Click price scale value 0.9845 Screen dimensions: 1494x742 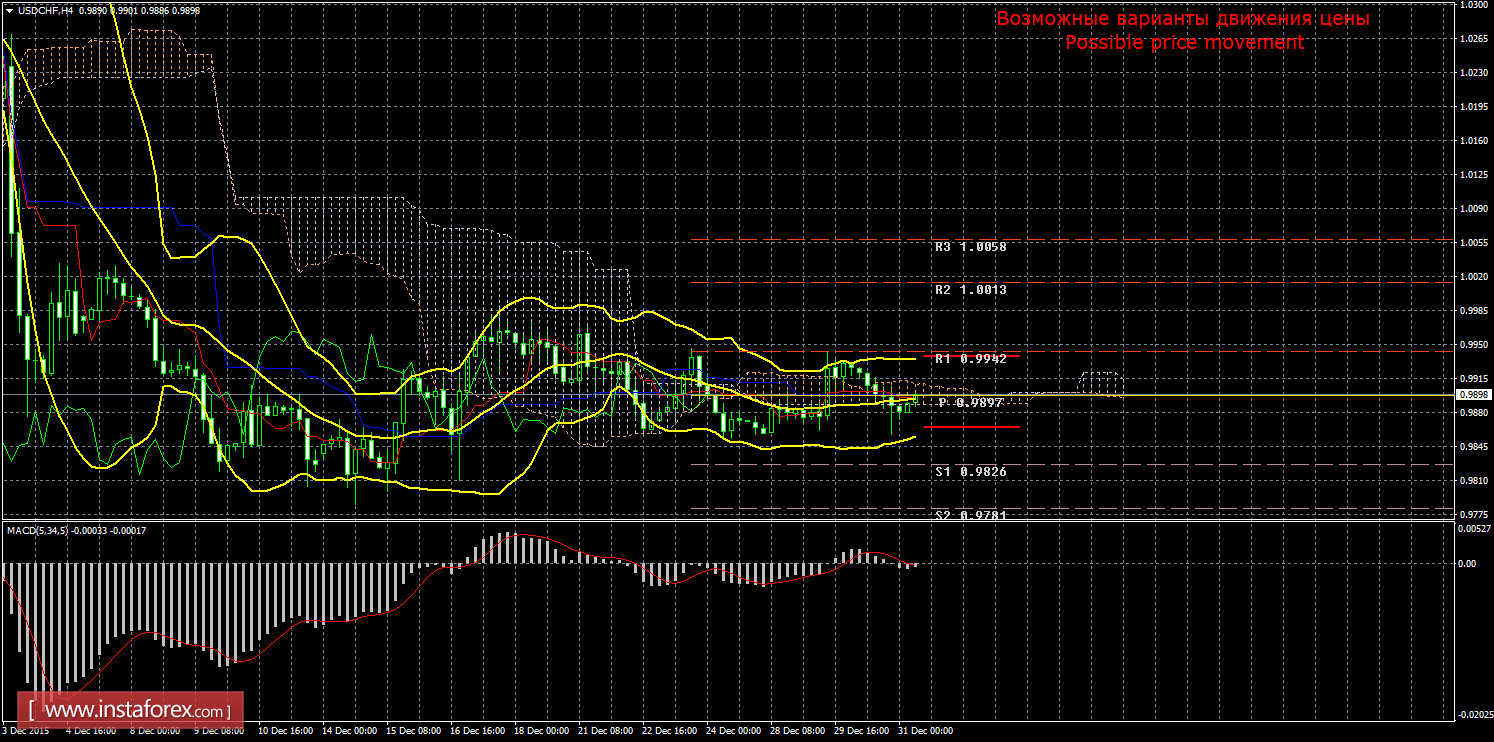[1474, 447]
